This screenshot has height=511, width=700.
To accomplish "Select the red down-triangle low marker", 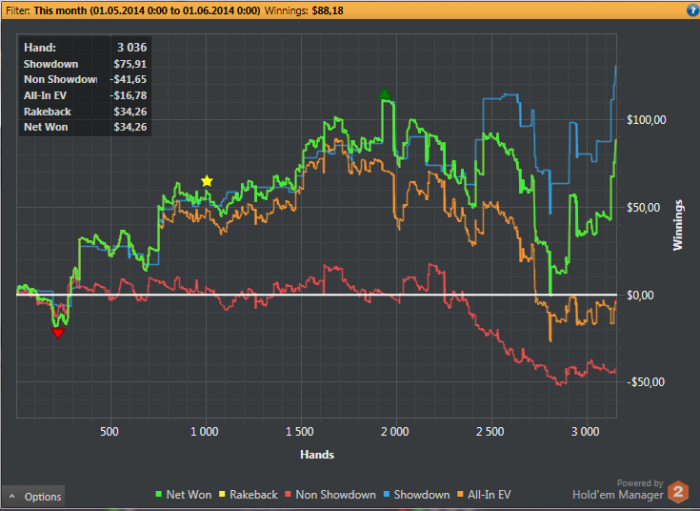I will [x=58, y=333].
